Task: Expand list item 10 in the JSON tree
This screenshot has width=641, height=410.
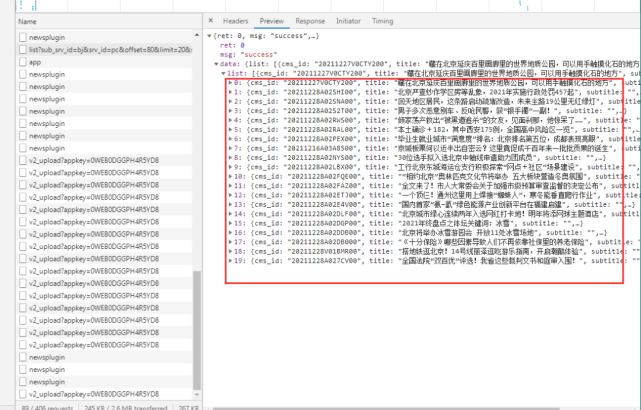Action: coord(231,176)
